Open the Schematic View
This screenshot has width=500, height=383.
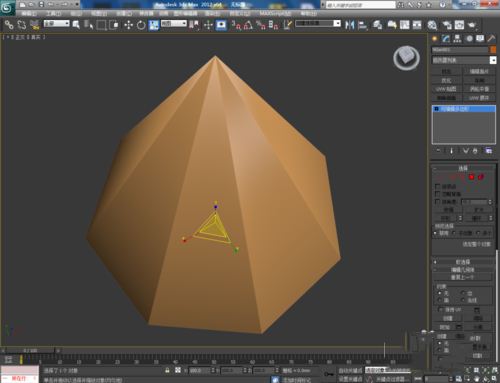(x=417, y=25)
